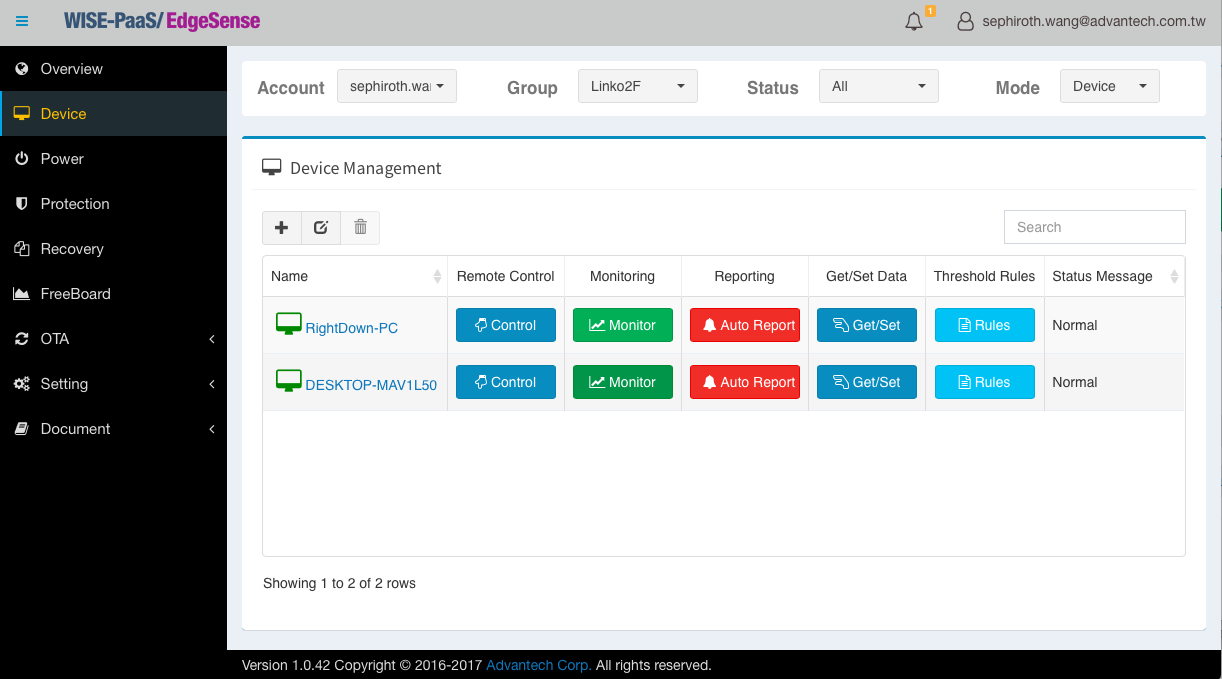Click Monitor for DESKTOP-MAV1L50

623,382
